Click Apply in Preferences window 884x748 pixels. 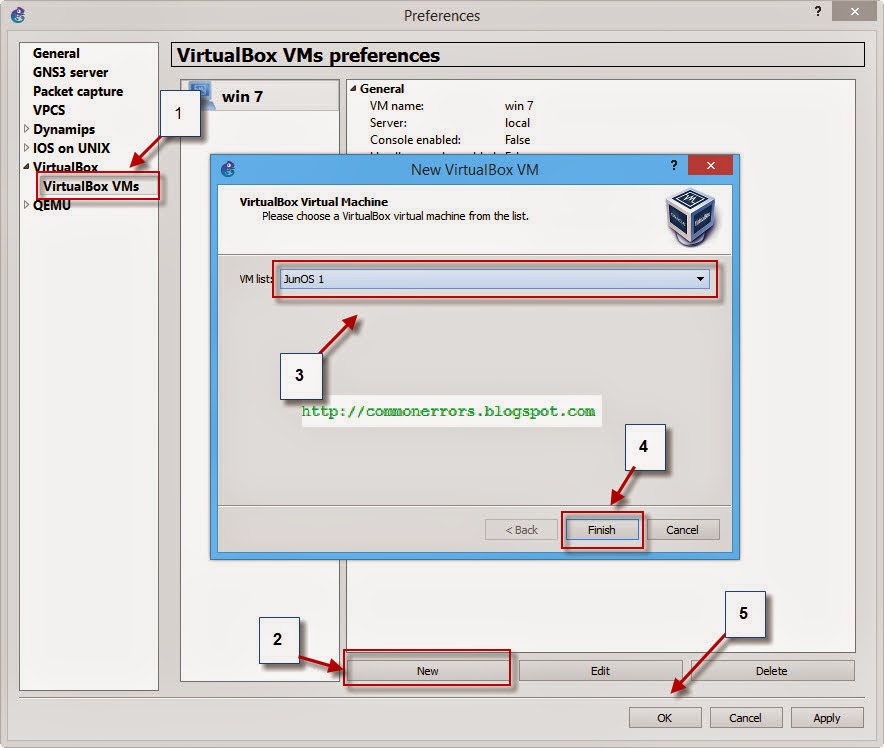827,718
